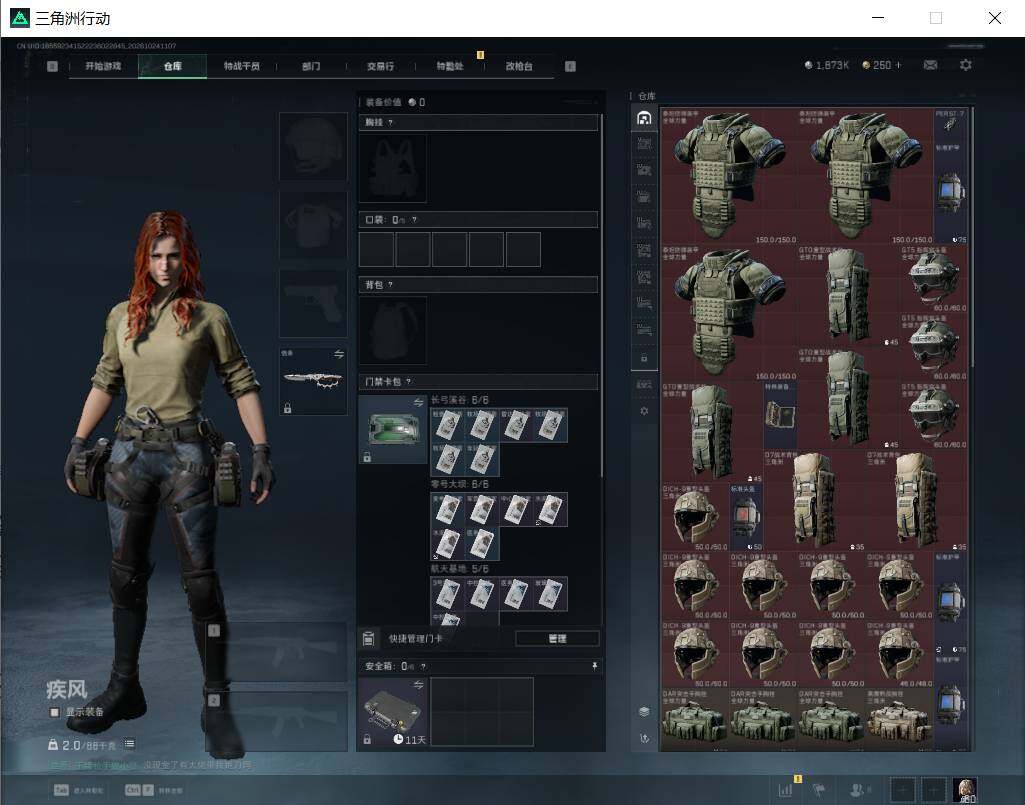Viewport: 1025px width, 805px height.
Task: Open the stats bar-chart icon in bottom bar
Action: click(785, 789)
